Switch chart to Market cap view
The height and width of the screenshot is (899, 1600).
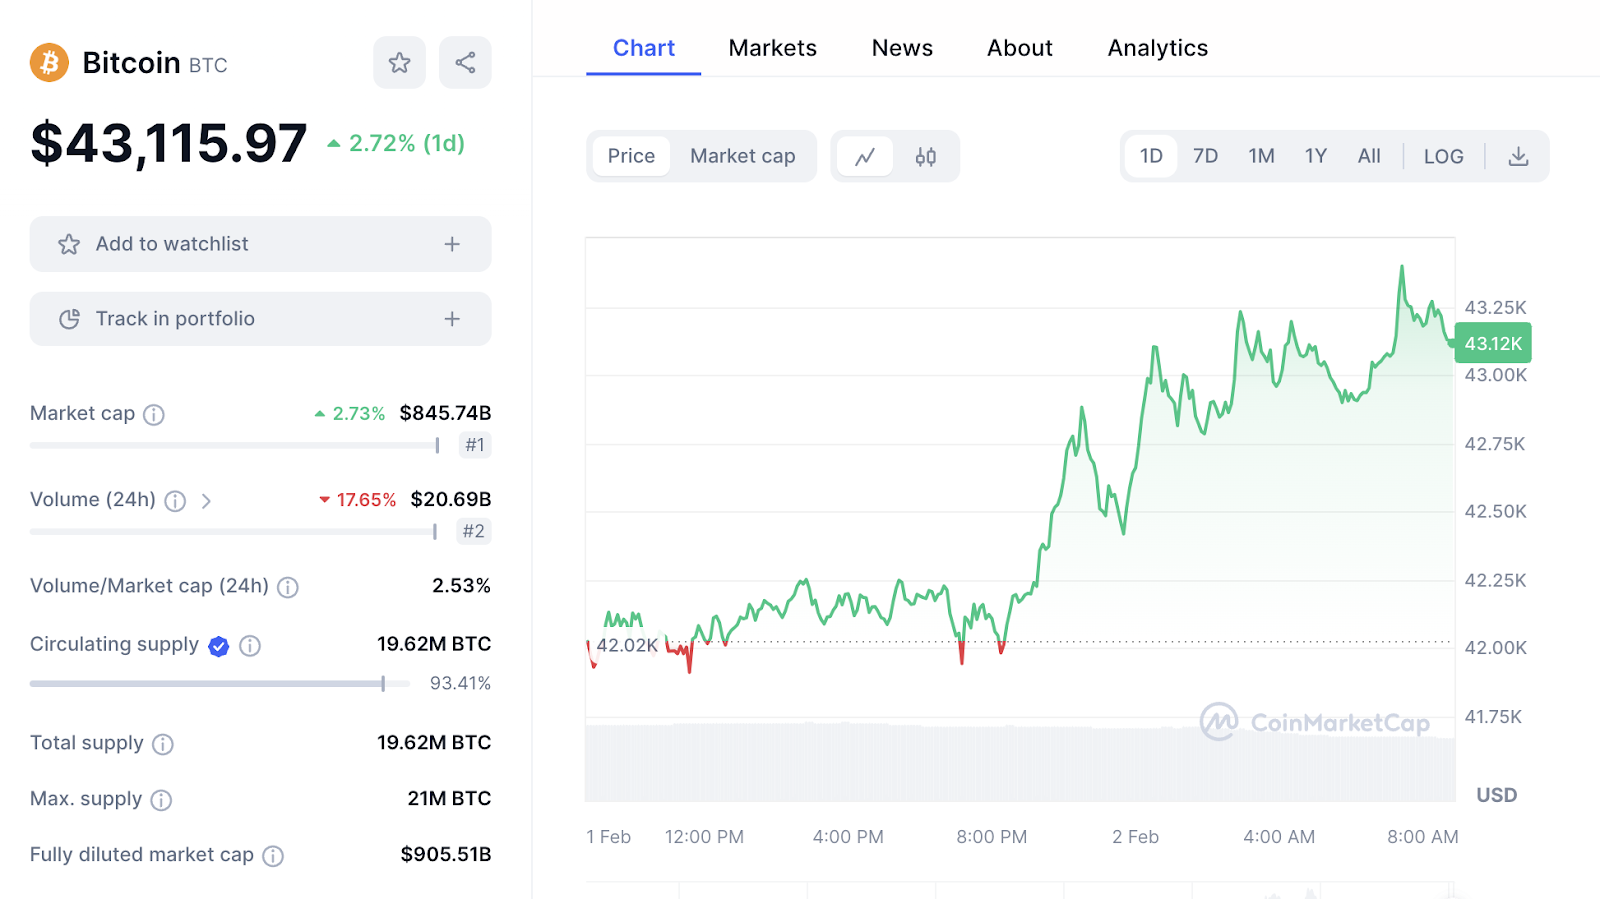coord(742,157)
